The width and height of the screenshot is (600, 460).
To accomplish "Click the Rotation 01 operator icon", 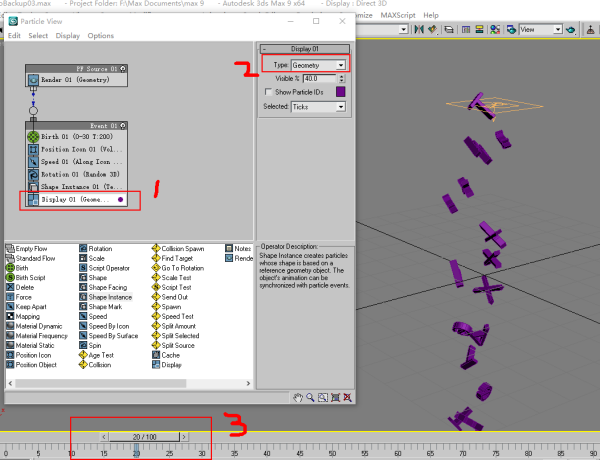I will point(33,175).
